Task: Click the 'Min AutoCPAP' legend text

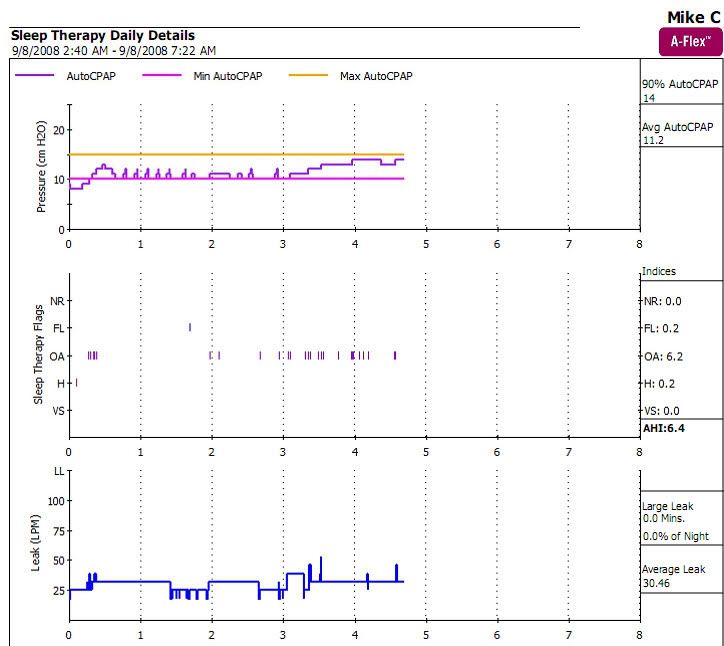Action: pyautogui.click(x=228, y=76)
